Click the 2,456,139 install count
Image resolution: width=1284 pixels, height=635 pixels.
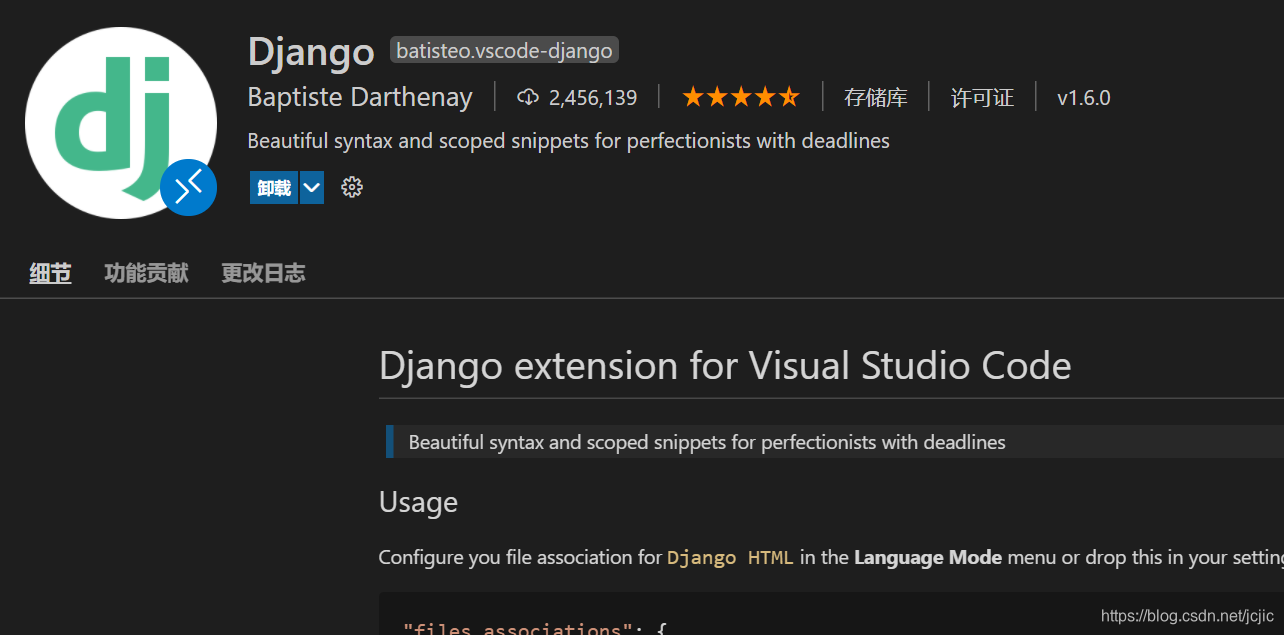pyautogui.click(x=593, y=97)
